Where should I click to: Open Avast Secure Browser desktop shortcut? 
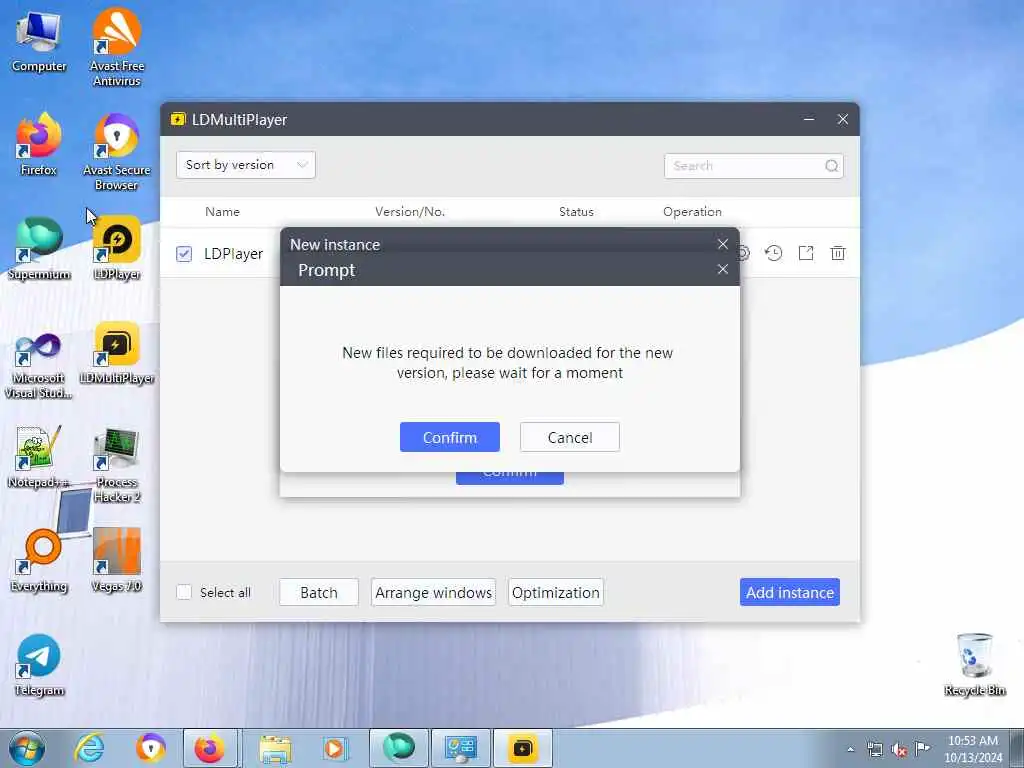116,152
